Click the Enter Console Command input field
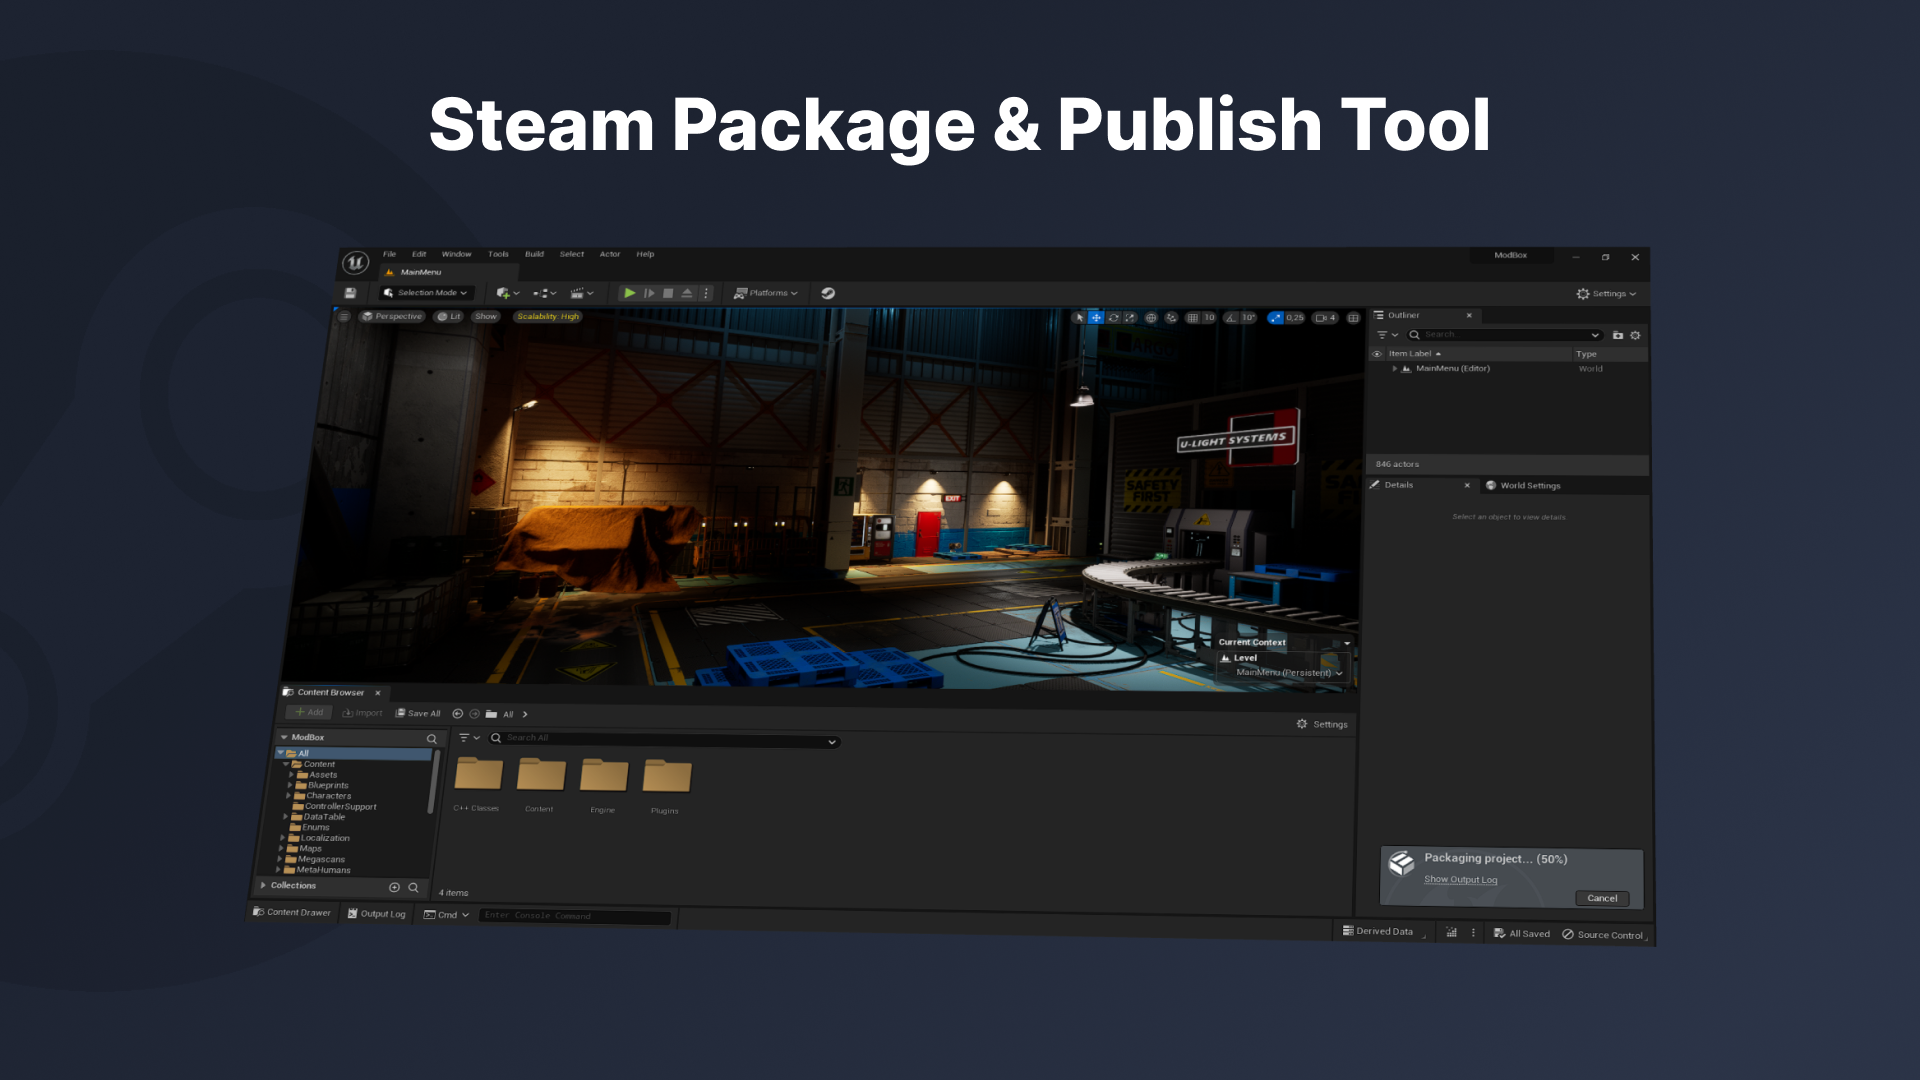 click(x=575, y=915)
